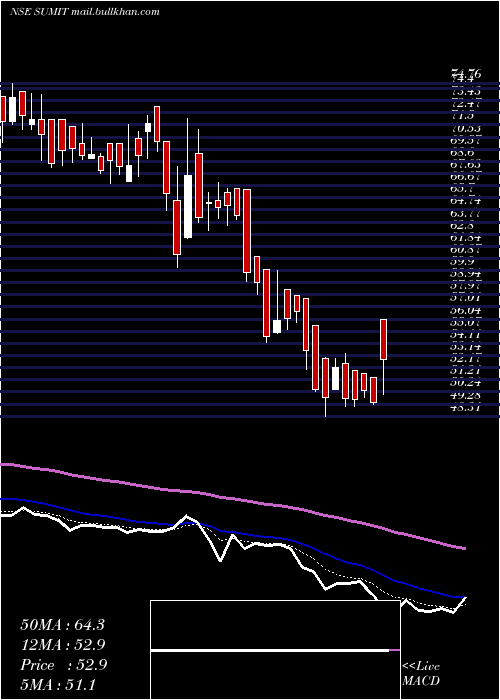Click the 52.17 price axis label

tap(466, 358)
